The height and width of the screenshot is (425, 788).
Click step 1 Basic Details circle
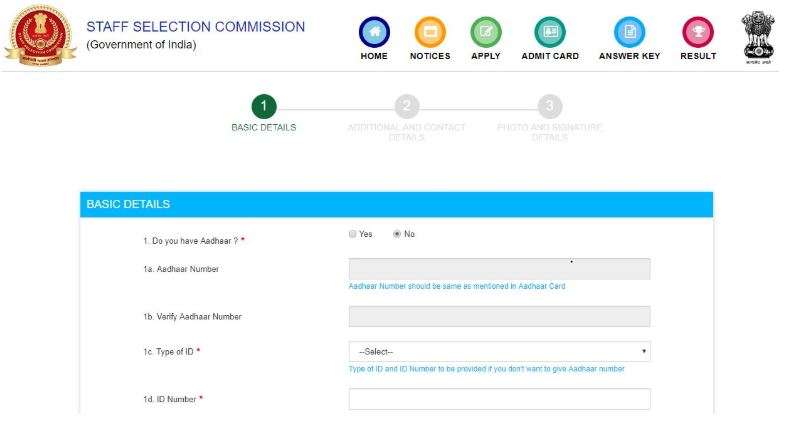(x=264, y=107)
